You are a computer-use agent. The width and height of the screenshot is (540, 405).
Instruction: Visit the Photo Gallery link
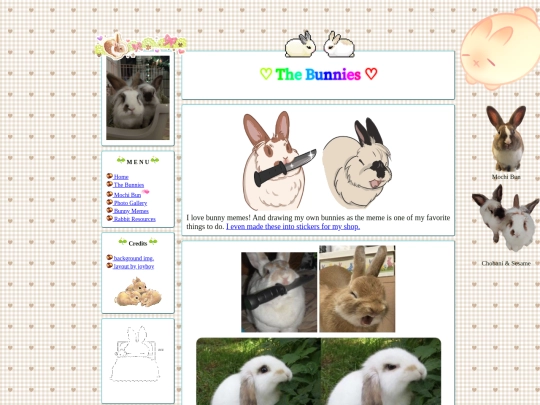pos(130,203)
